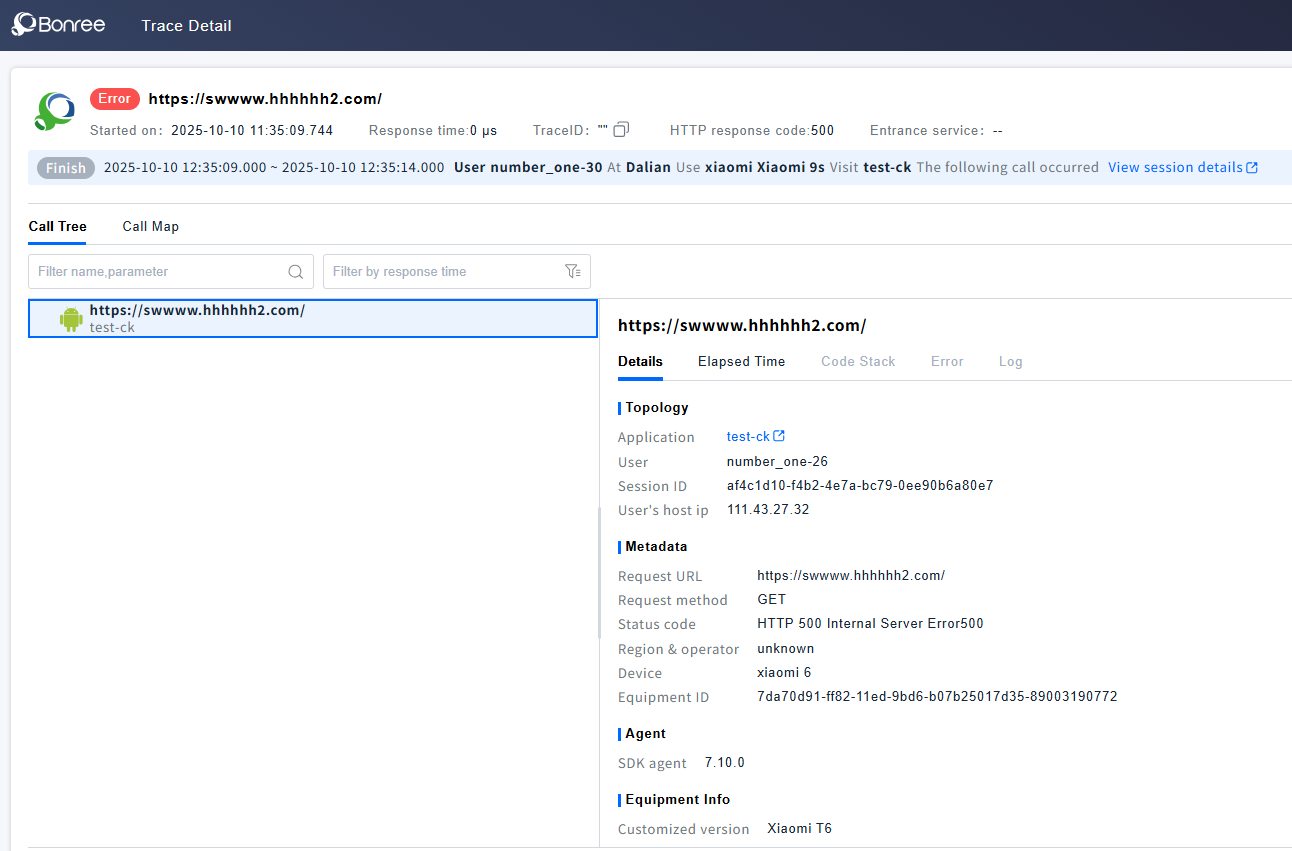This screenshot has height=851, width=1292.
Task: Switch to the Code Stack tab
Action: click(858, 361)
